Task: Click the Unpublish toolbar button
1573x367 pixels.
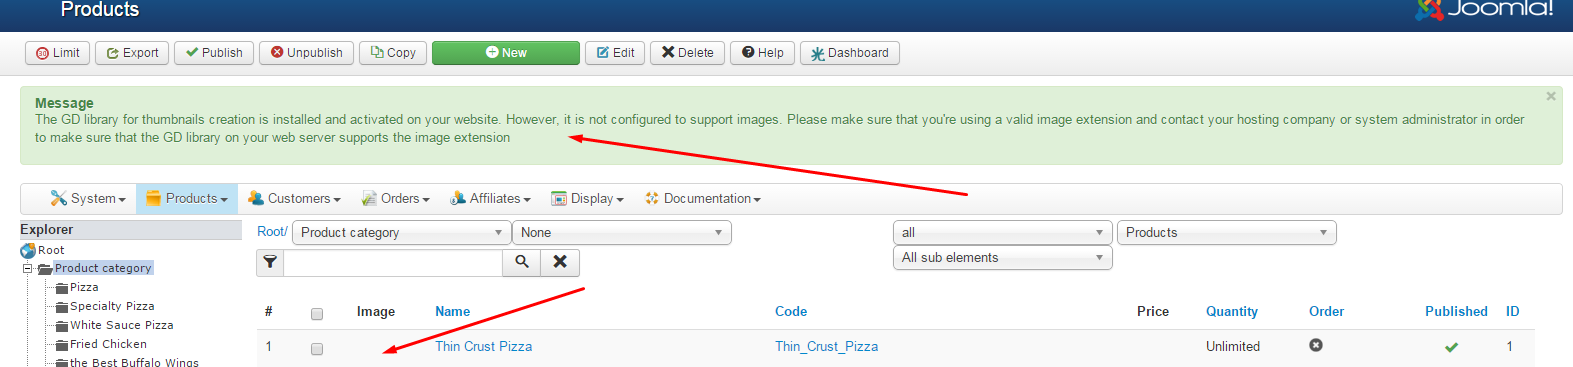Action: pos(306,53)
